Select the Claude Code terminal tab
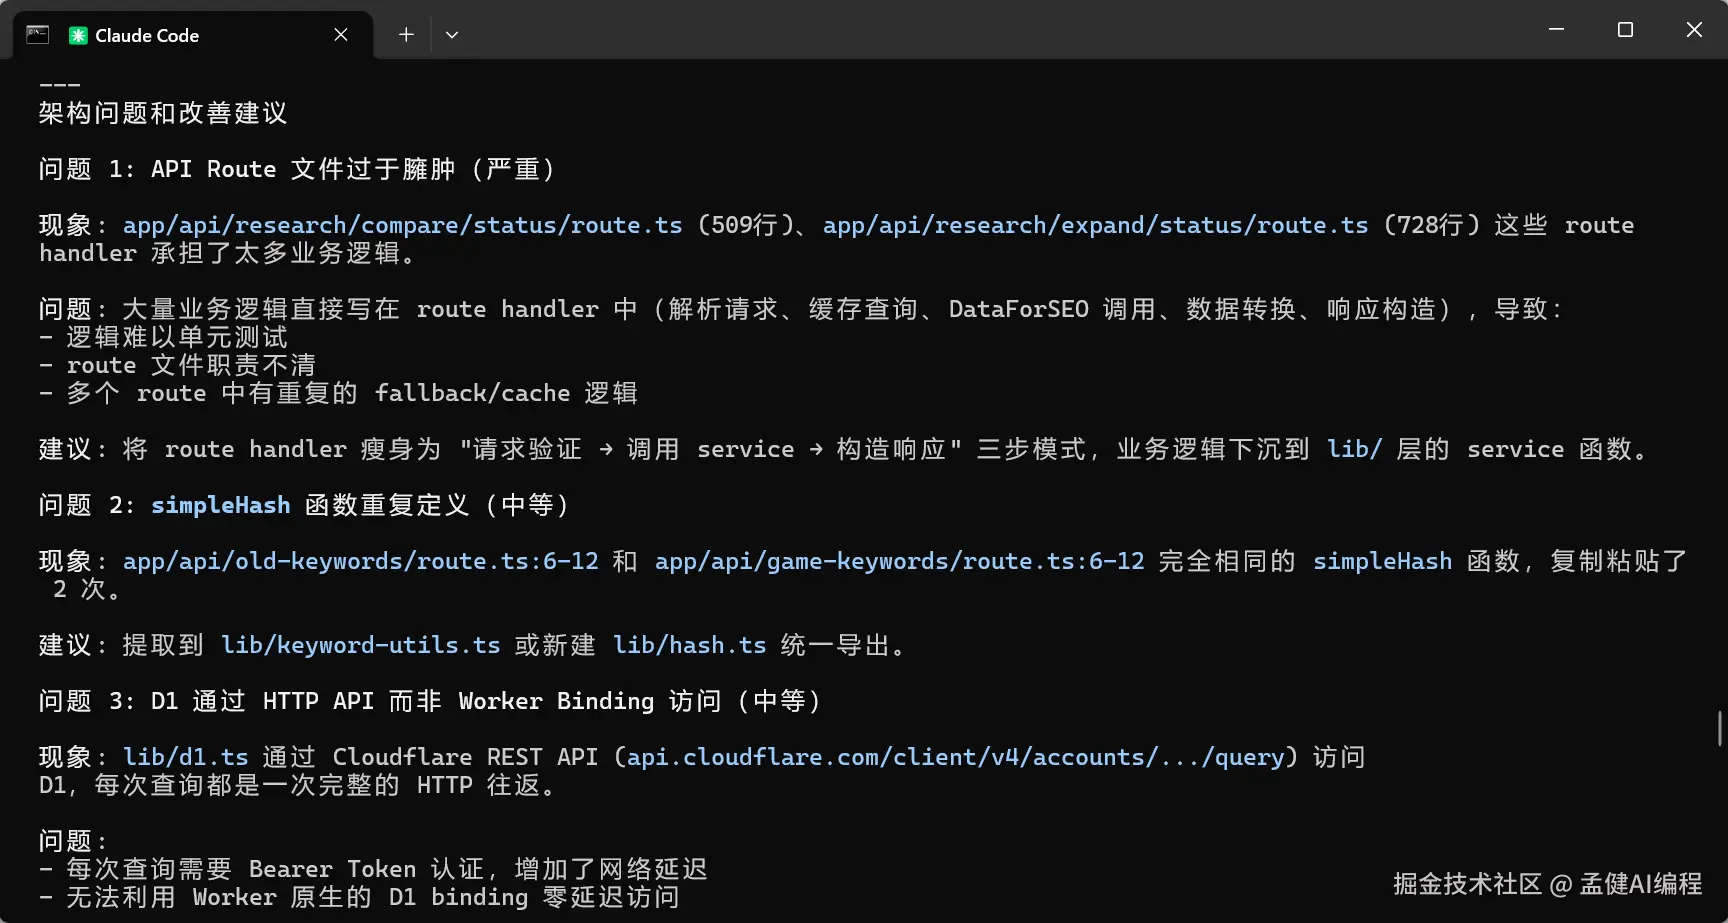This screenshot has width=1728, height=923. [192, 35]
